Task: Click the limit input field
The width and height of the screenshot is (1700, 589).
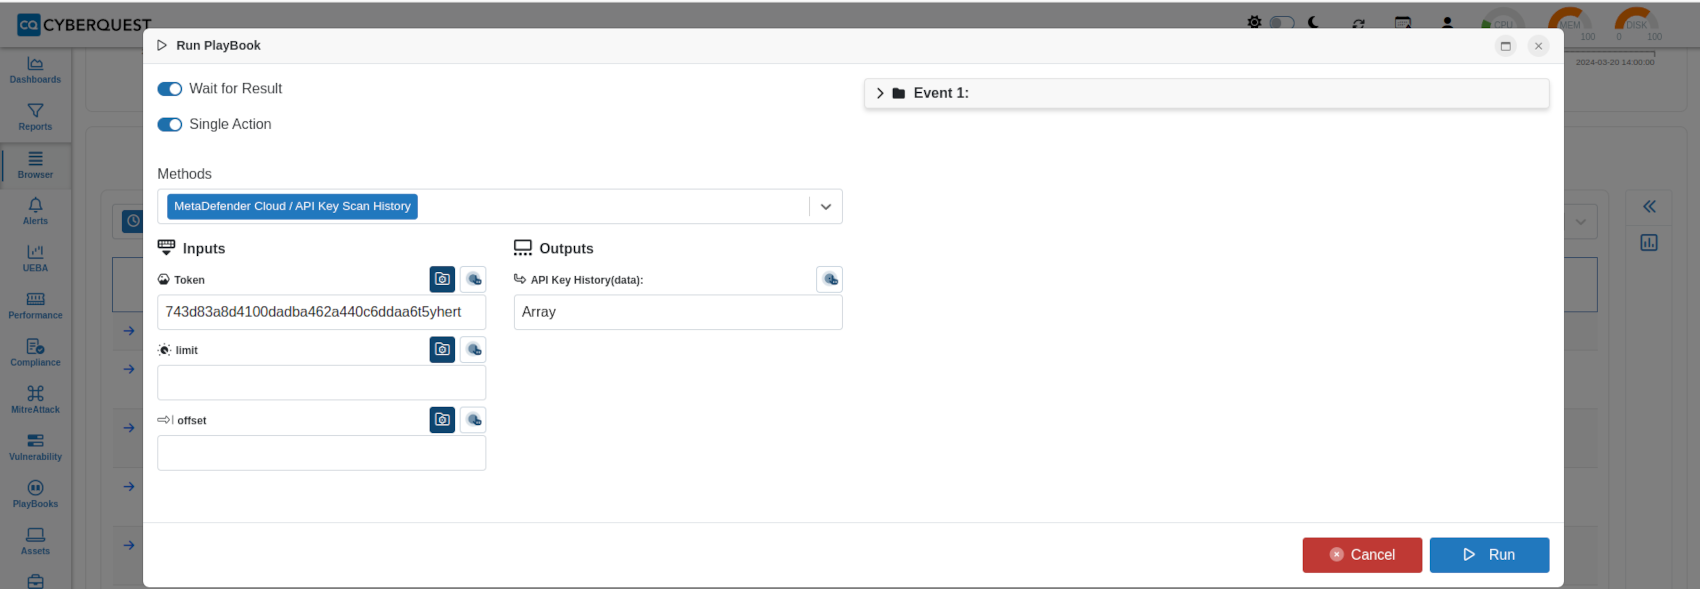Action: 321,382
